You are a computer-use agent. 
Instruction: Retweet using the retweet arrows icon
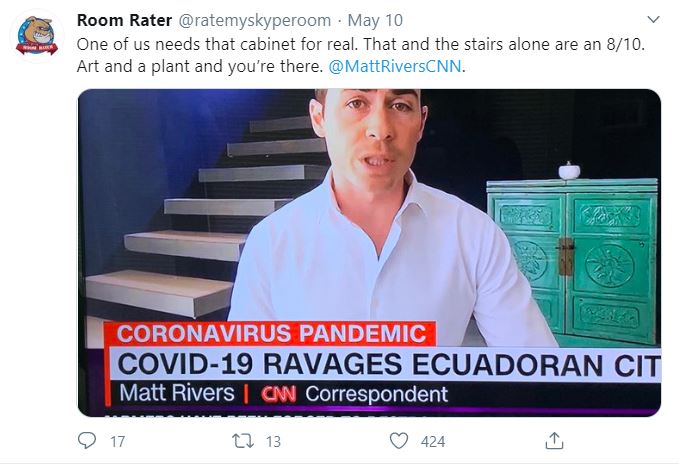click(x=243, y=441)
